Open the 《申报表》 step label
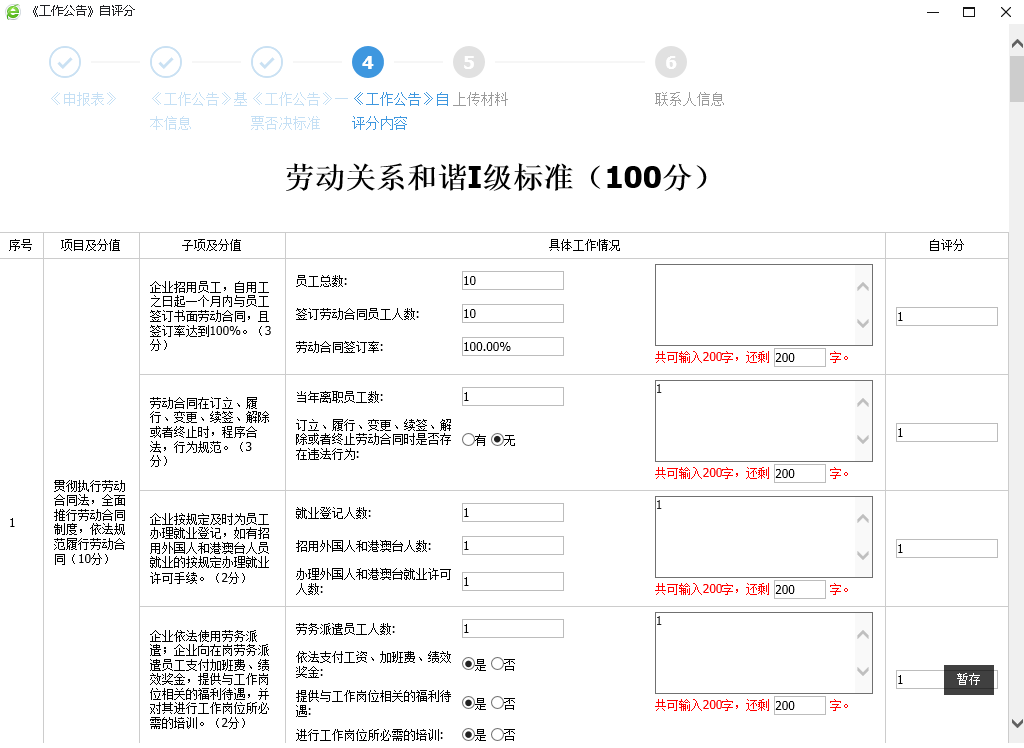Screen dimensions: 1024x748 tap(83, 99)
